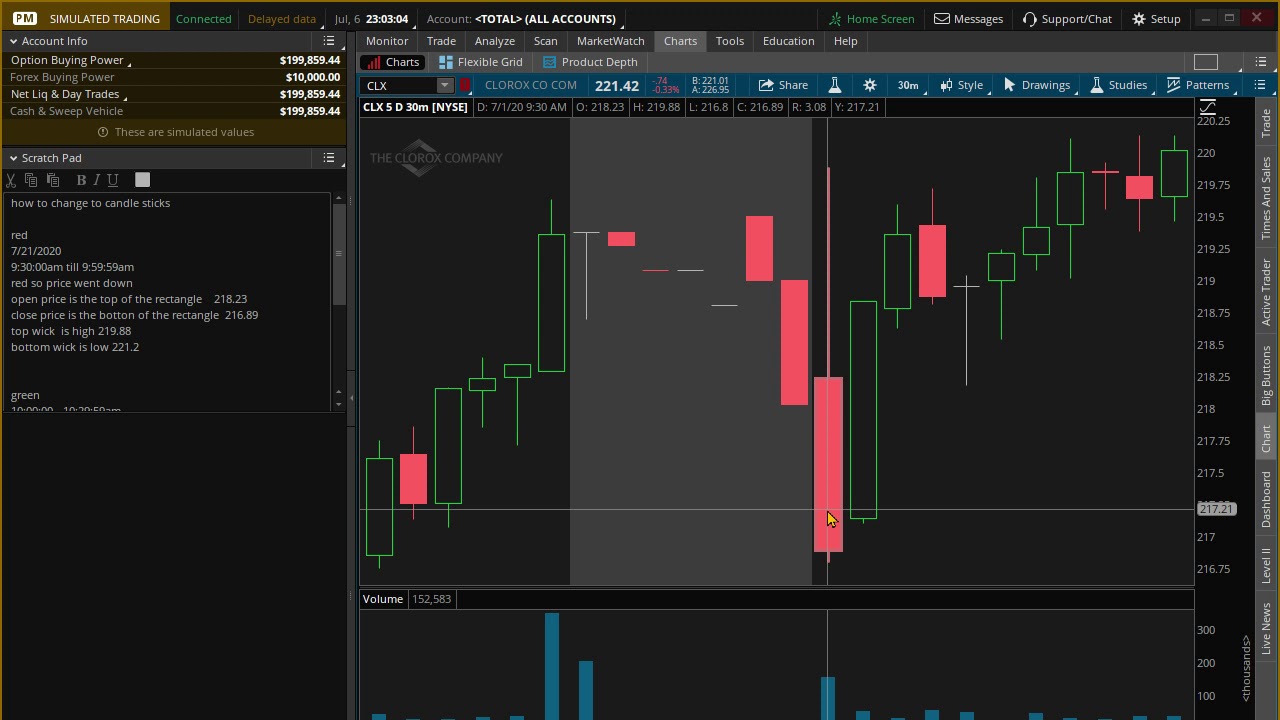Open the Scan tab
Screen dimensions: 1280x720
pos(545,41)
